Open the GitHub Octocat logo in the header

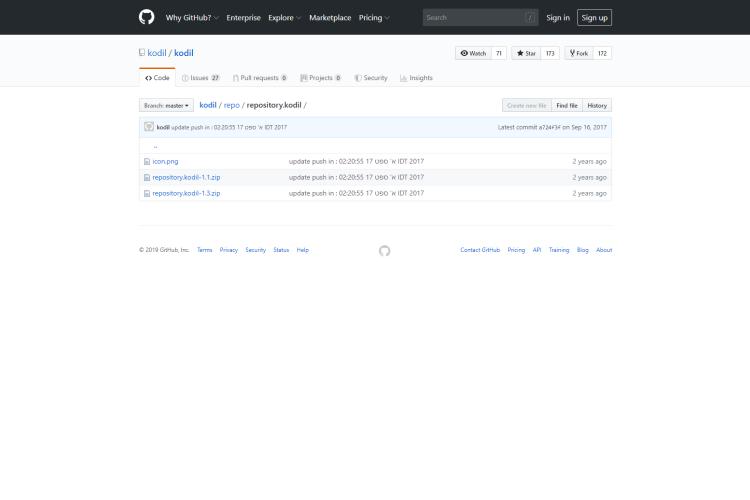click(x=146, y=17)
